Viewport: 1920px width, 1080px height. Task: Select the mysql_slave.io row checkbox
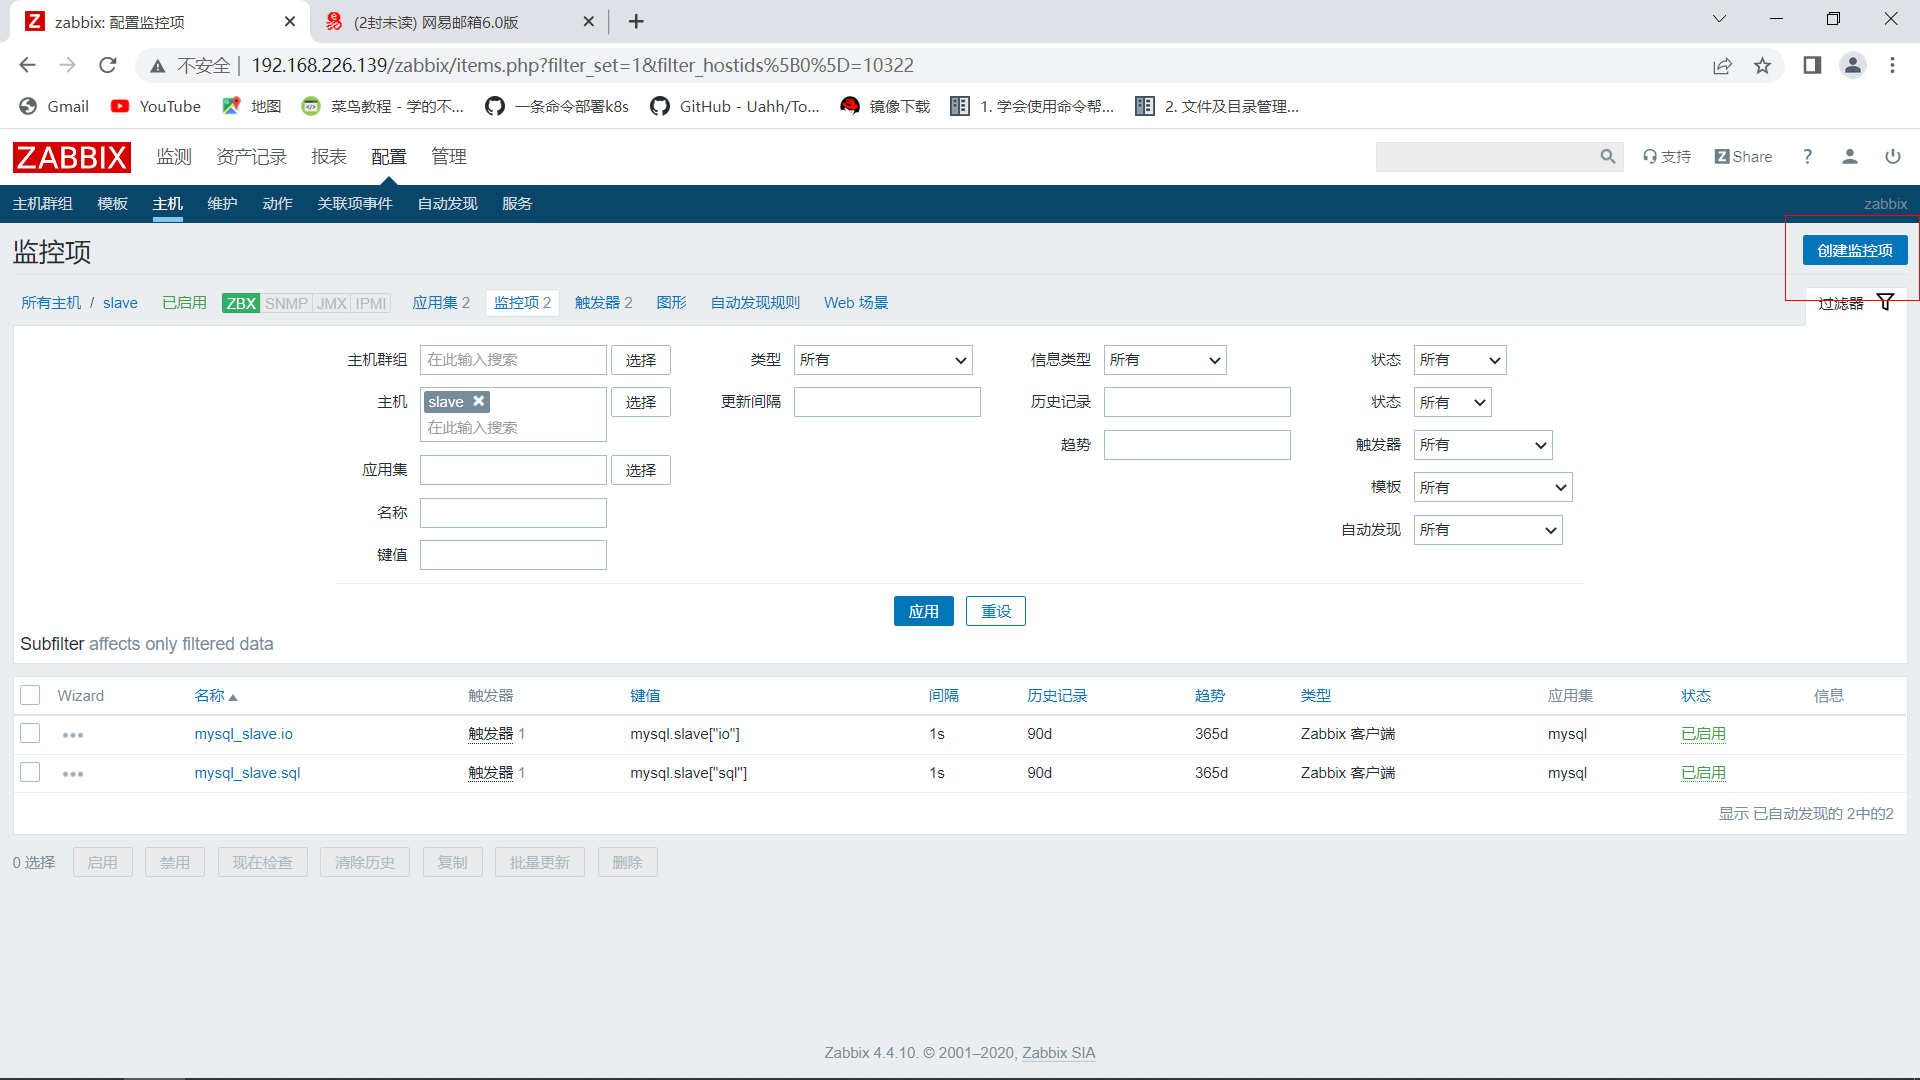click(30, 734)
